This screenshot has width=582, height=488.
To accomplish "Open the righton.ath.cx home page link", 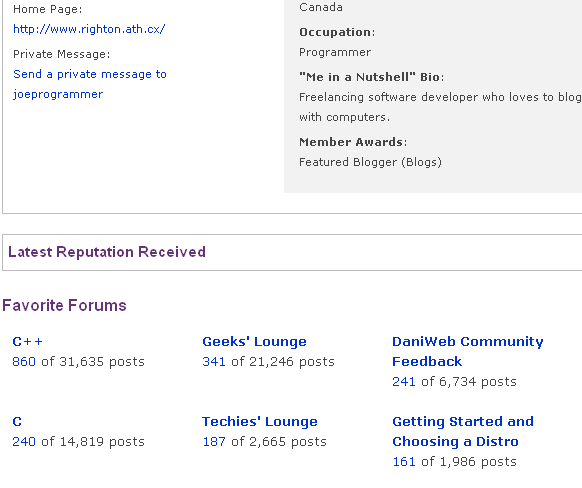I will pyautogui.click(x=89, y=29).
